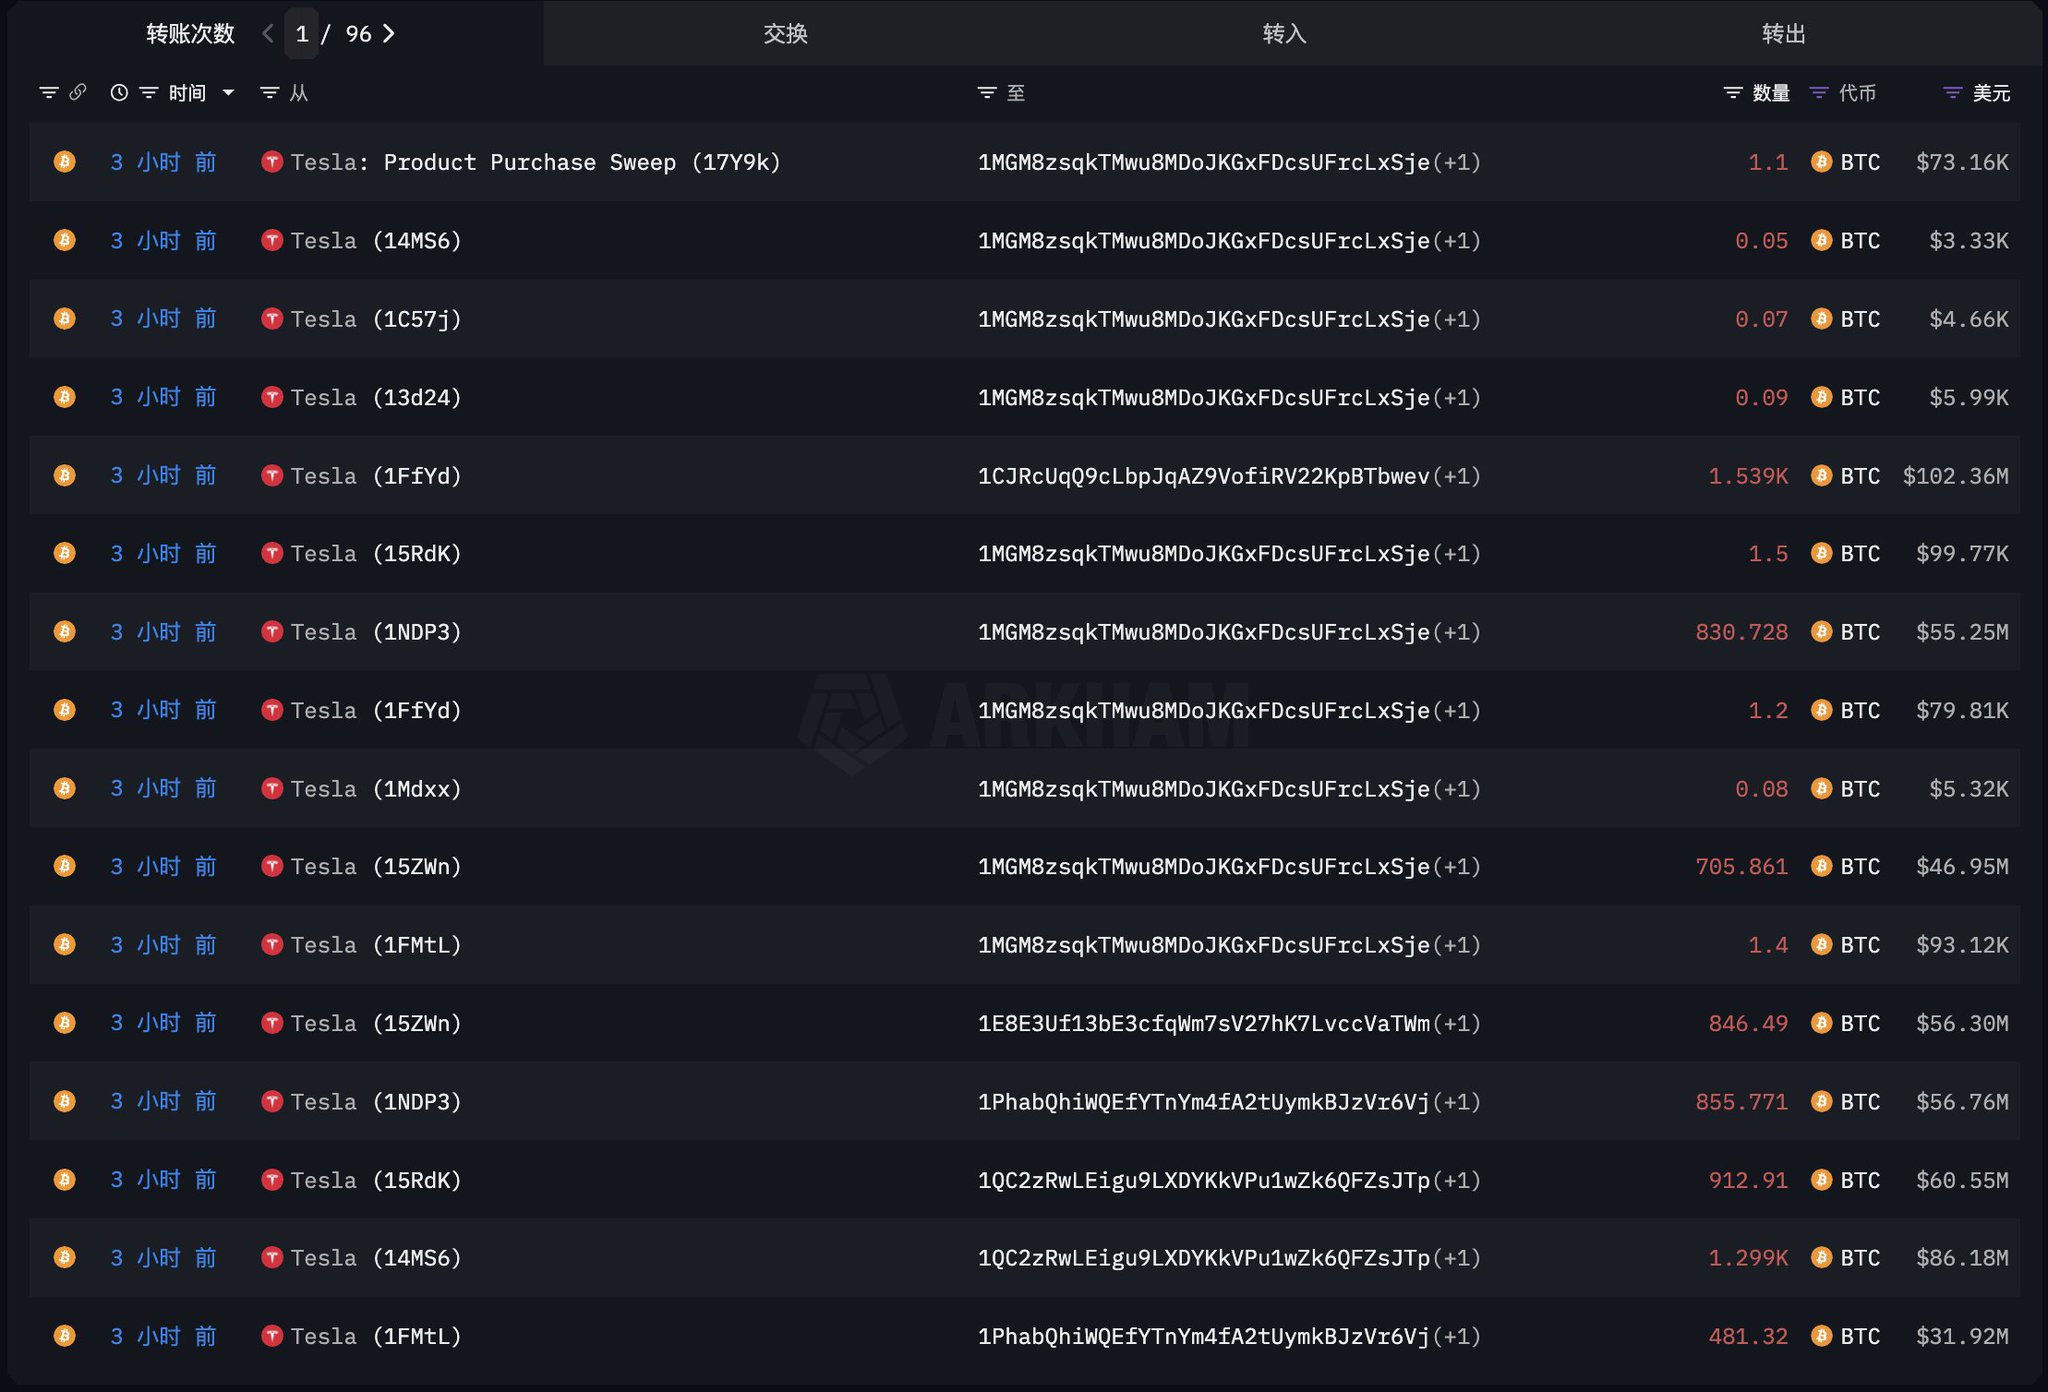This screenshot has width=2048, height=1392.
Task: Click the BTC token in the 481.32 row
Action: click(1846, 1336)
